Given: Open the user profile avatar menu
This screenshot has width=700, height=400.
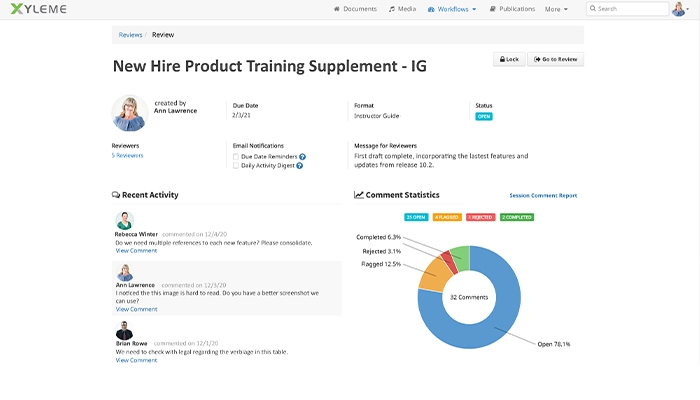Looking at the screenshot, I should 679,9.
